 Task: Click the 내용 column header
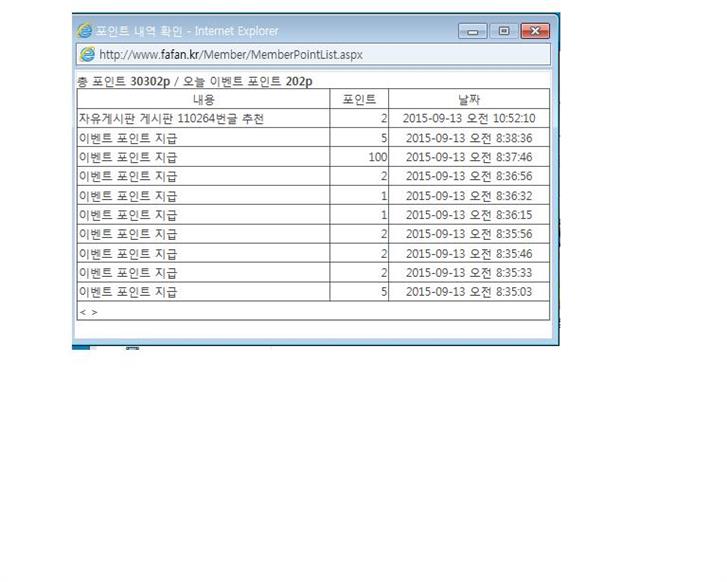[x=203, y=99]
